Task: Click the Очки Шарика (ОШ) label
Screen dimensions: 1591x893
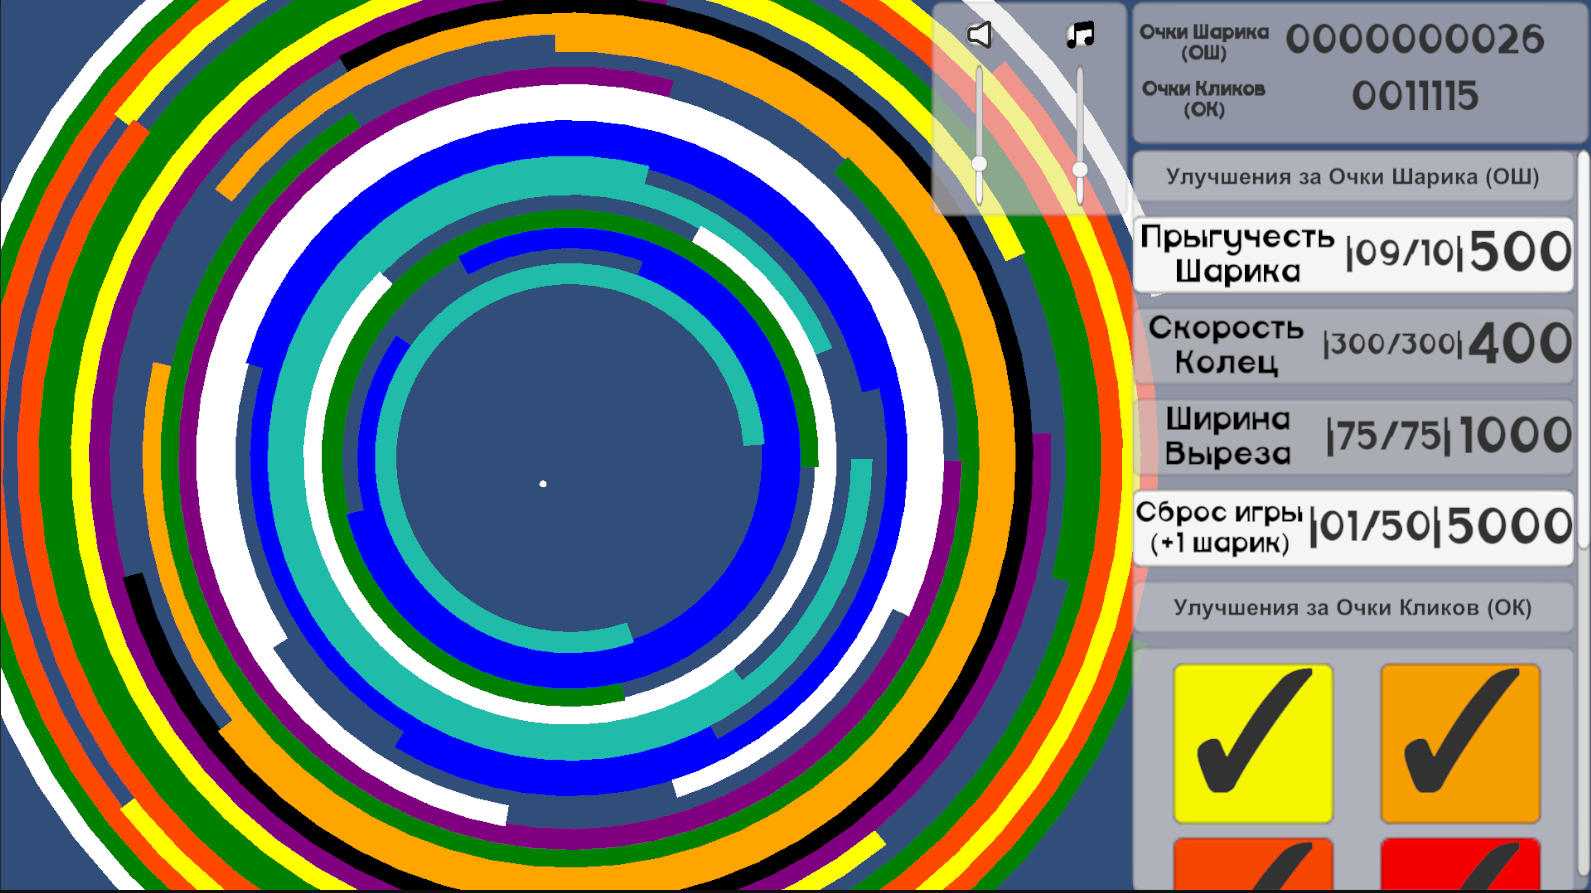Action: tap(1204, 42)
